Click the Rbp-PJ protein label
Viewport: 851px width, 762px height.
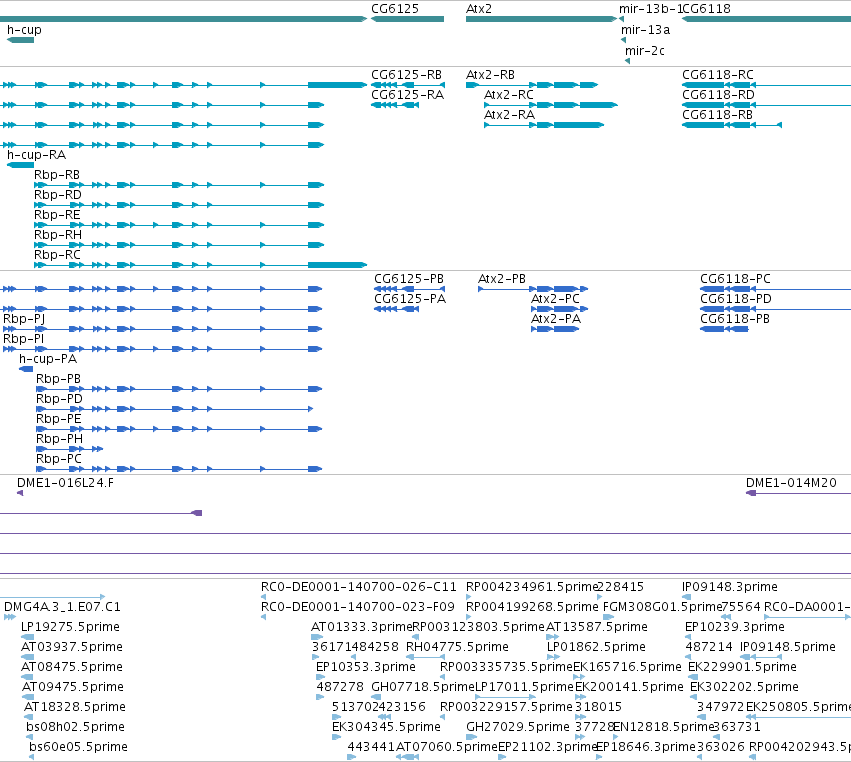[x=24, y=319]
